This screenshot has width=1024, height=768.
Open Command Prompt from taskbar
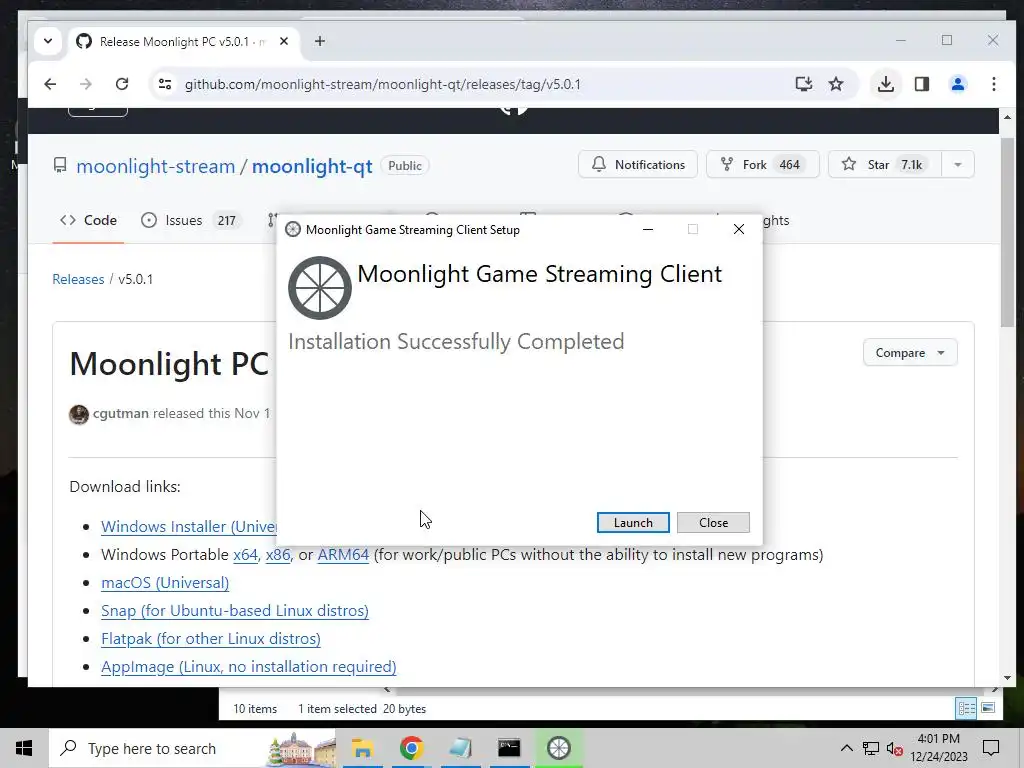click(509, 748)
